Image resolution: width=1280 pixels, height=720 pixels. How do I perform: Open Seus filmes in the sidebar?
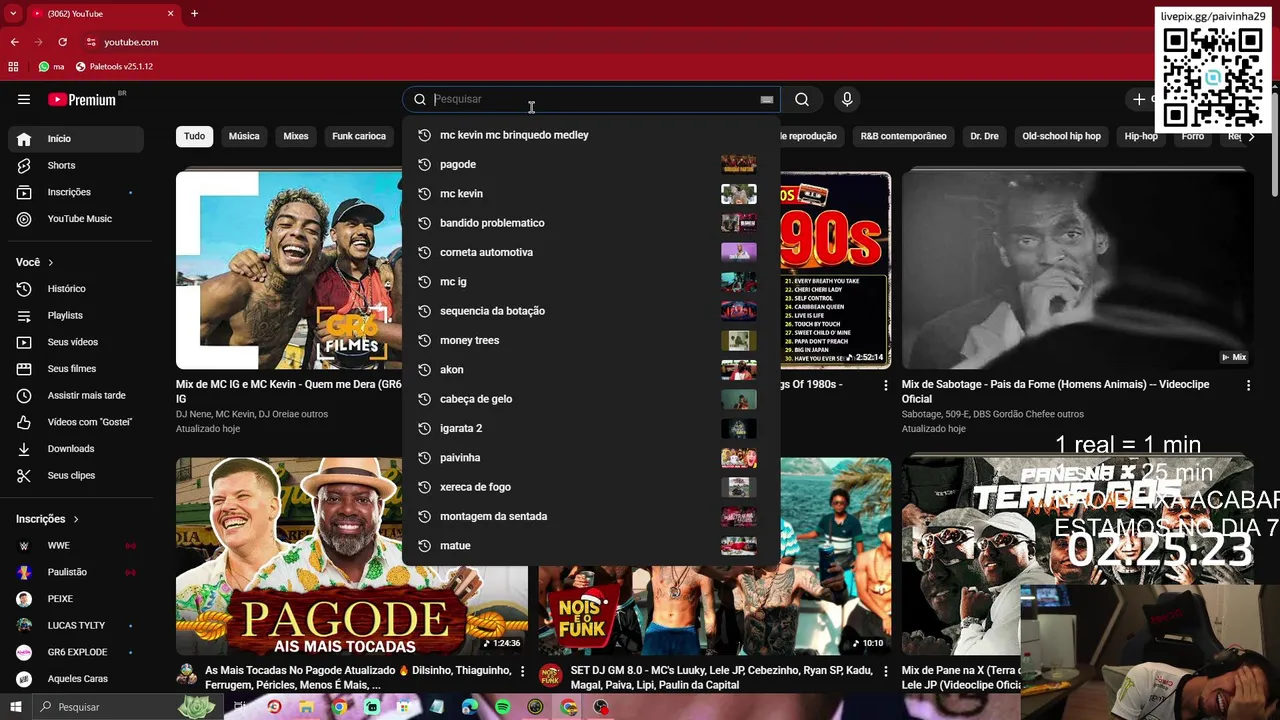[76, 369]
